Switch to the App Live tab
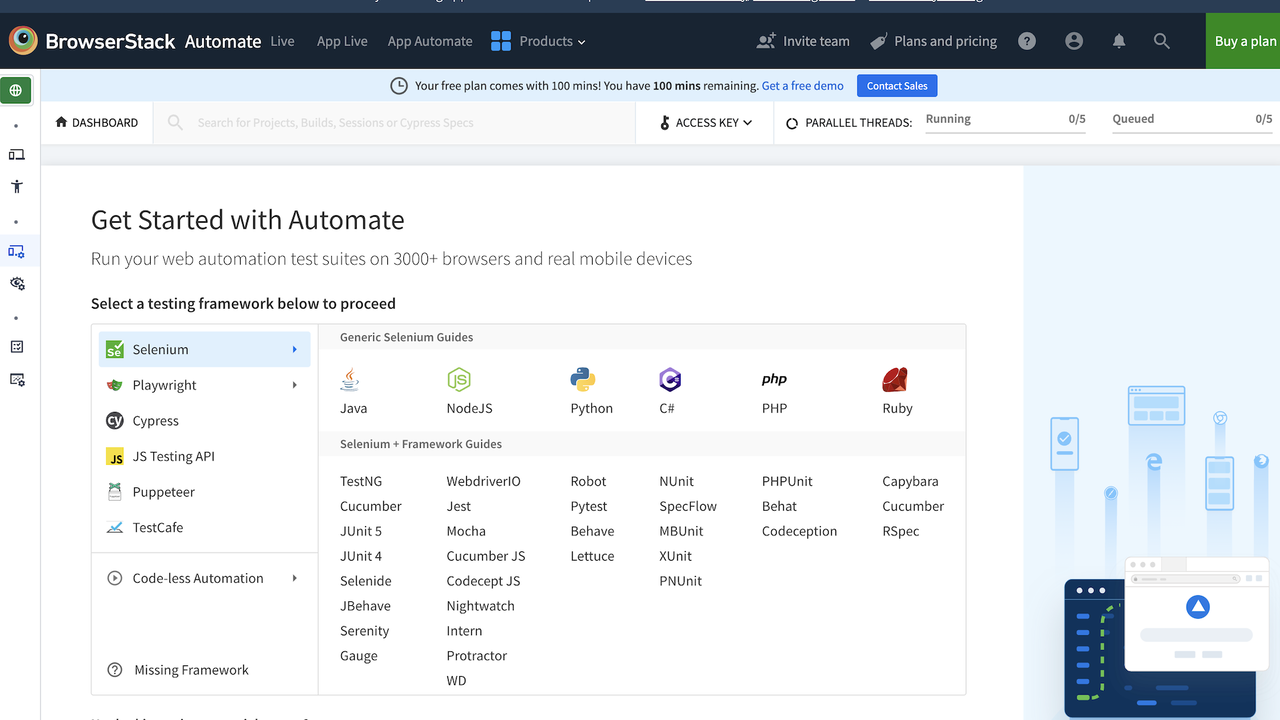Image resolution: width=1280 pixels, height=720 pixels. click(x=342, y=41)
